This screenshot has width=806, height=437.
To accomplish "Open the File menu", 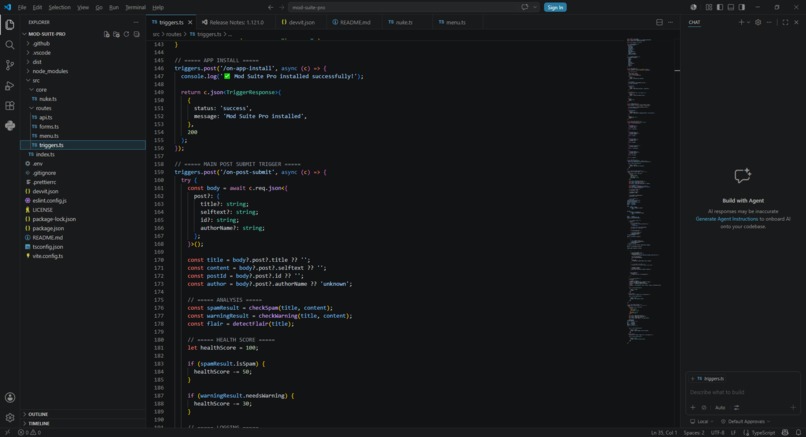I will pos(22,7).
